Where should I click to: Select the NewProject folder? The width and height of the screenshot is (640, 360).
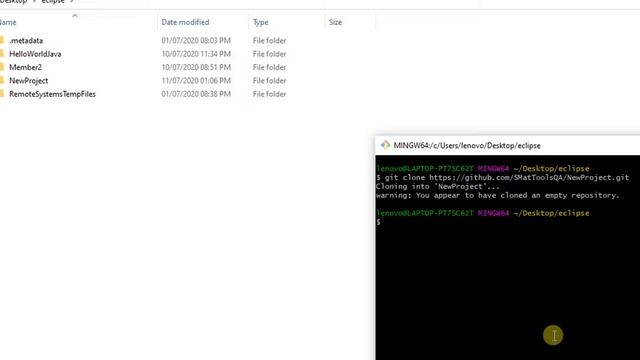tap(29, 81)
